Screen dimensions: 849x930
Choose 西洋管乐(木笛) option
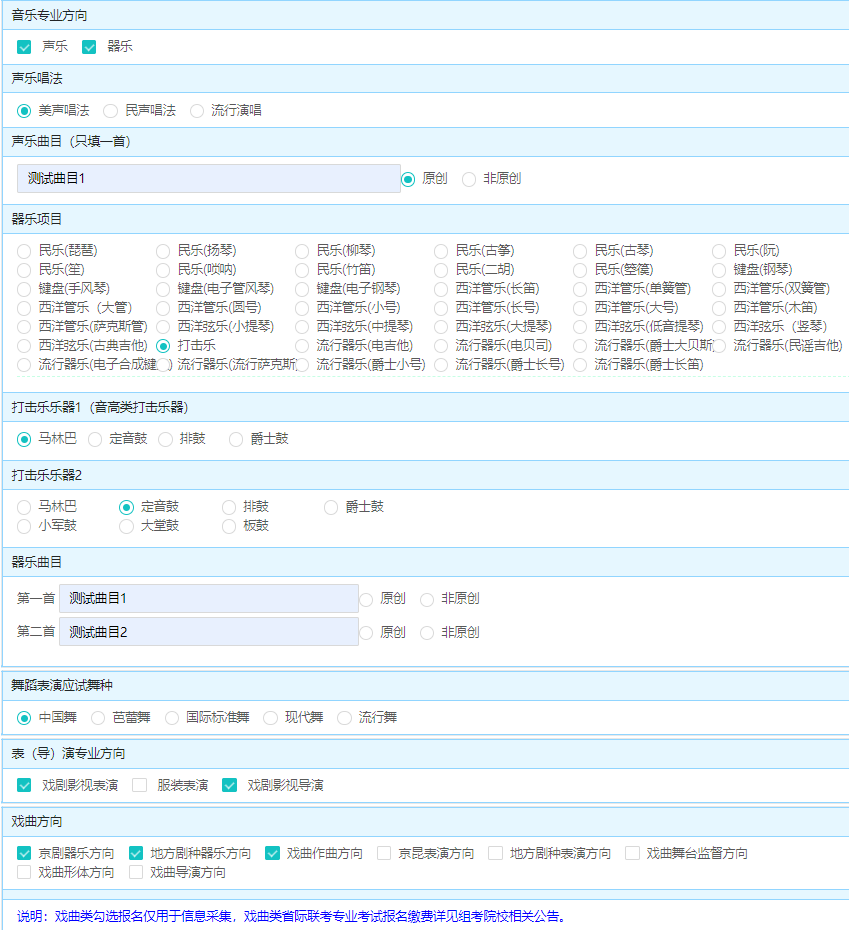(719, 308)
